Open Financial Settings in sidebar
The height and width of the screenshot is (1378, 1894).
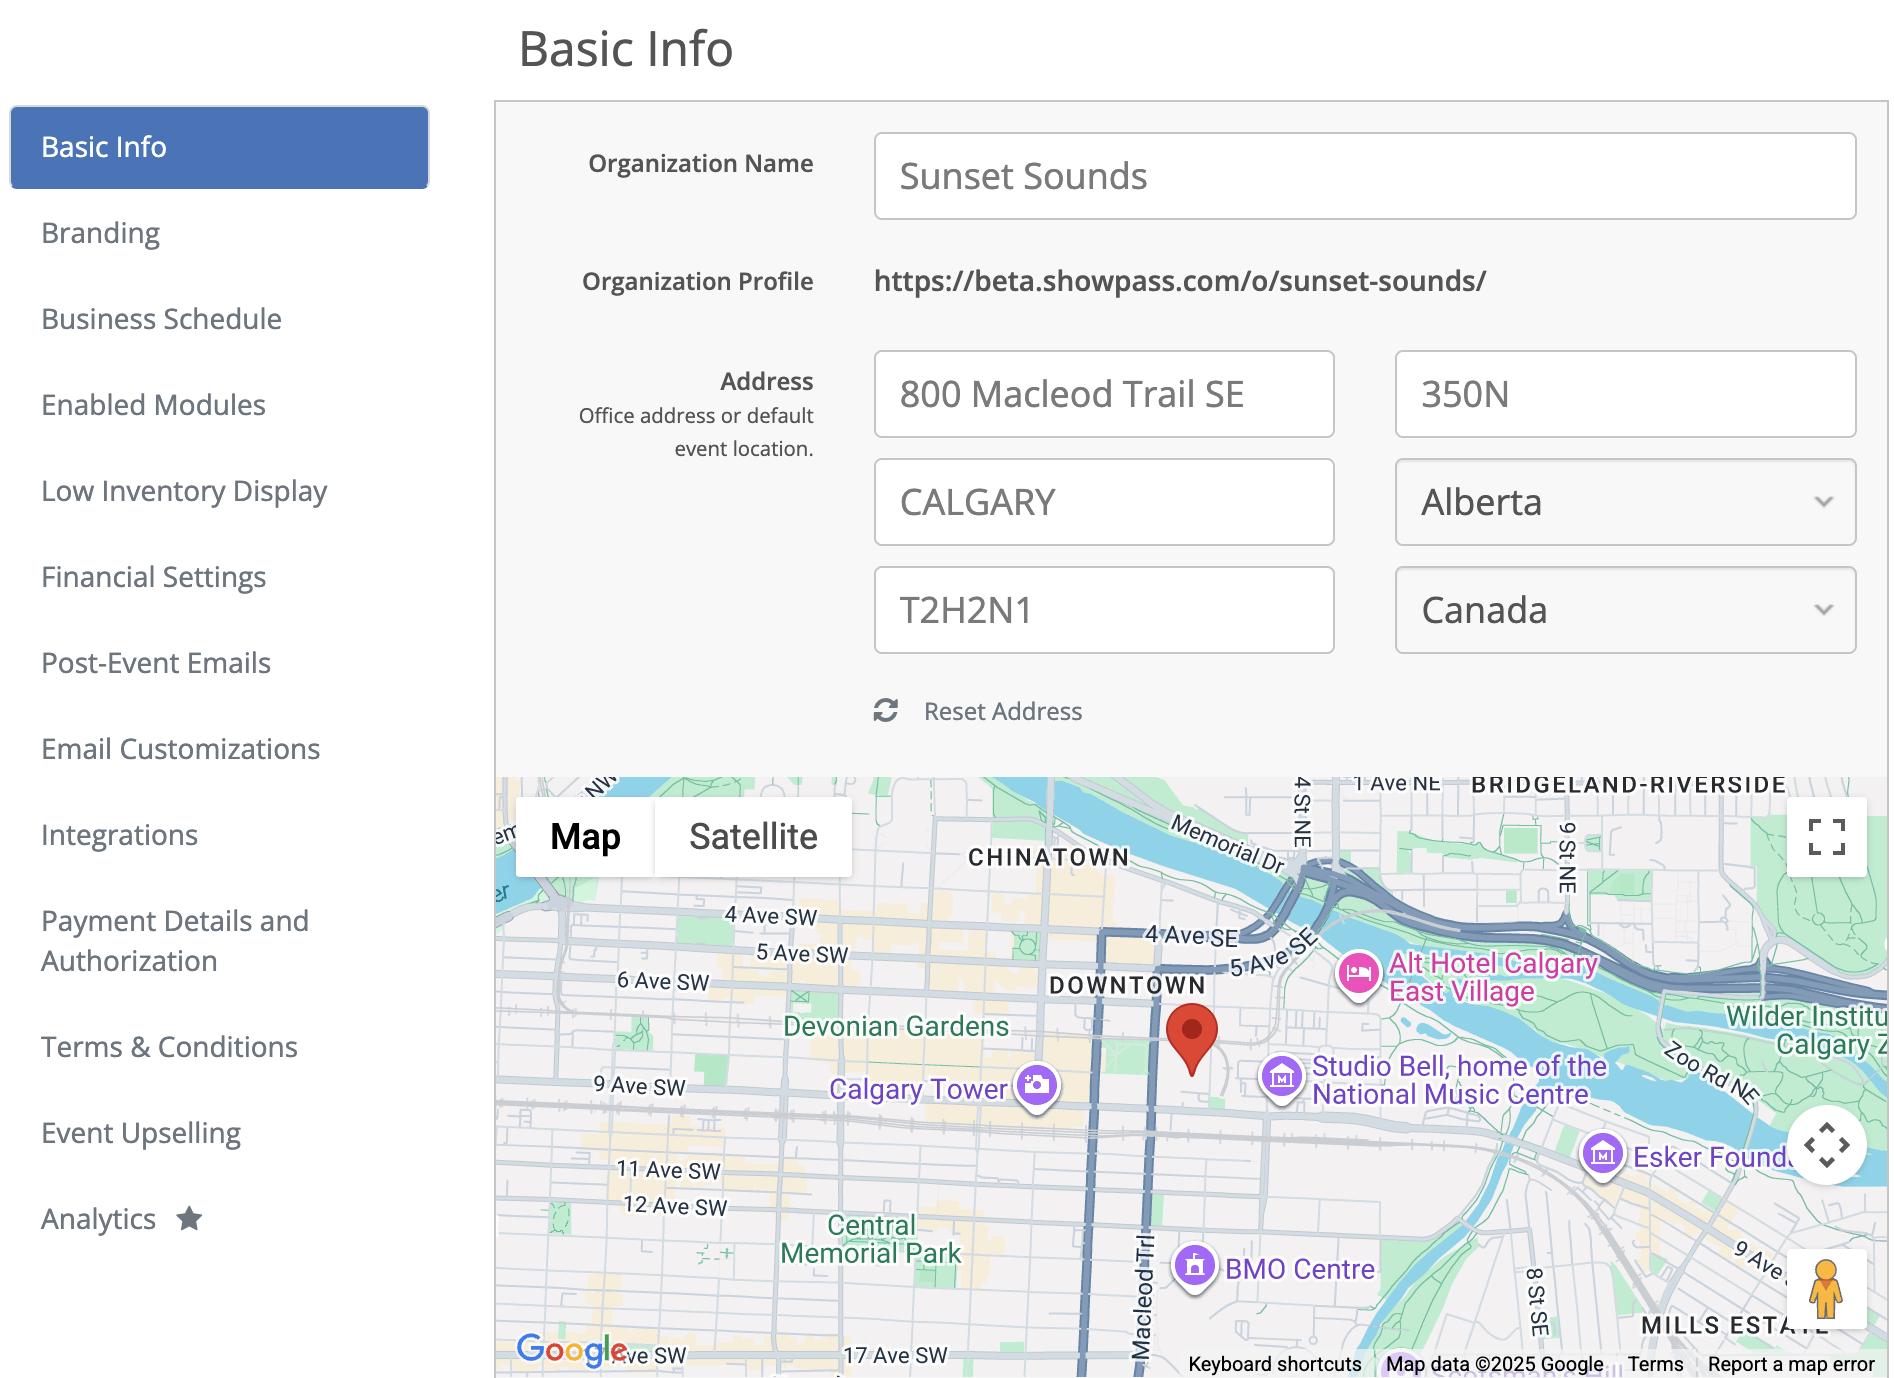coord(154,577)
